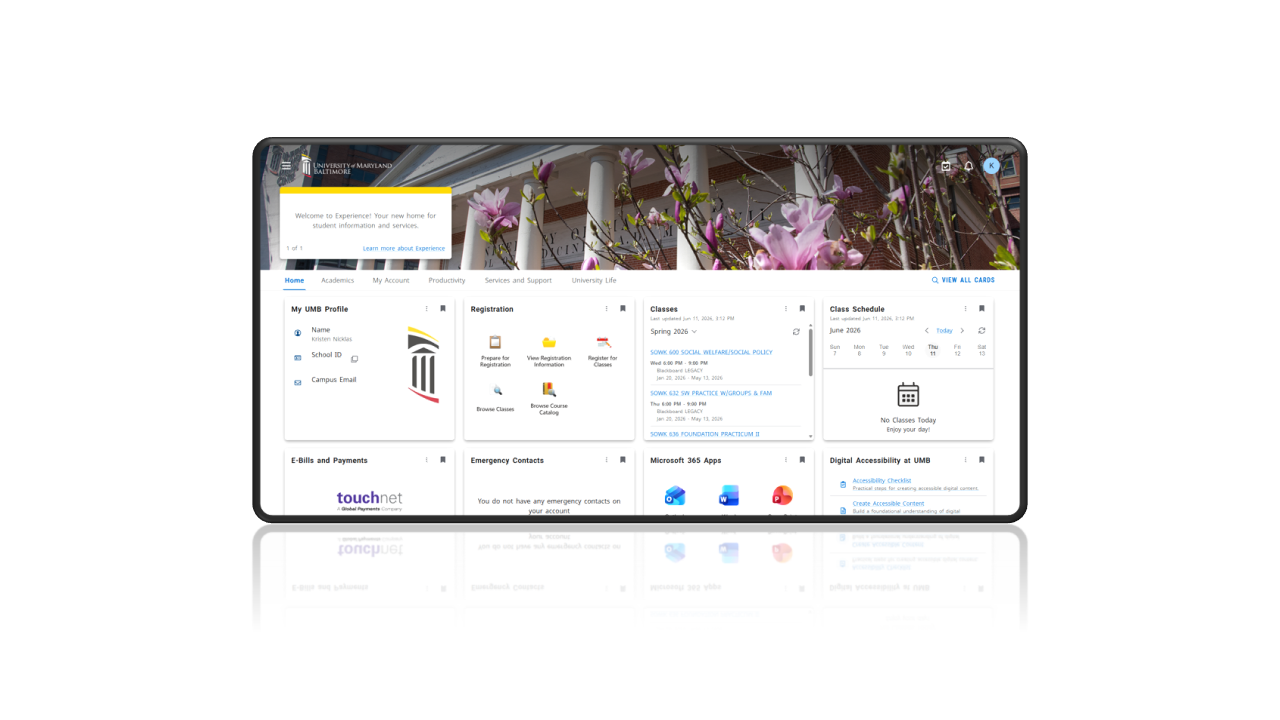Open the hamburger navigation menu
Viewport: 1280px width, 720px height.
[x=286, y=166]
